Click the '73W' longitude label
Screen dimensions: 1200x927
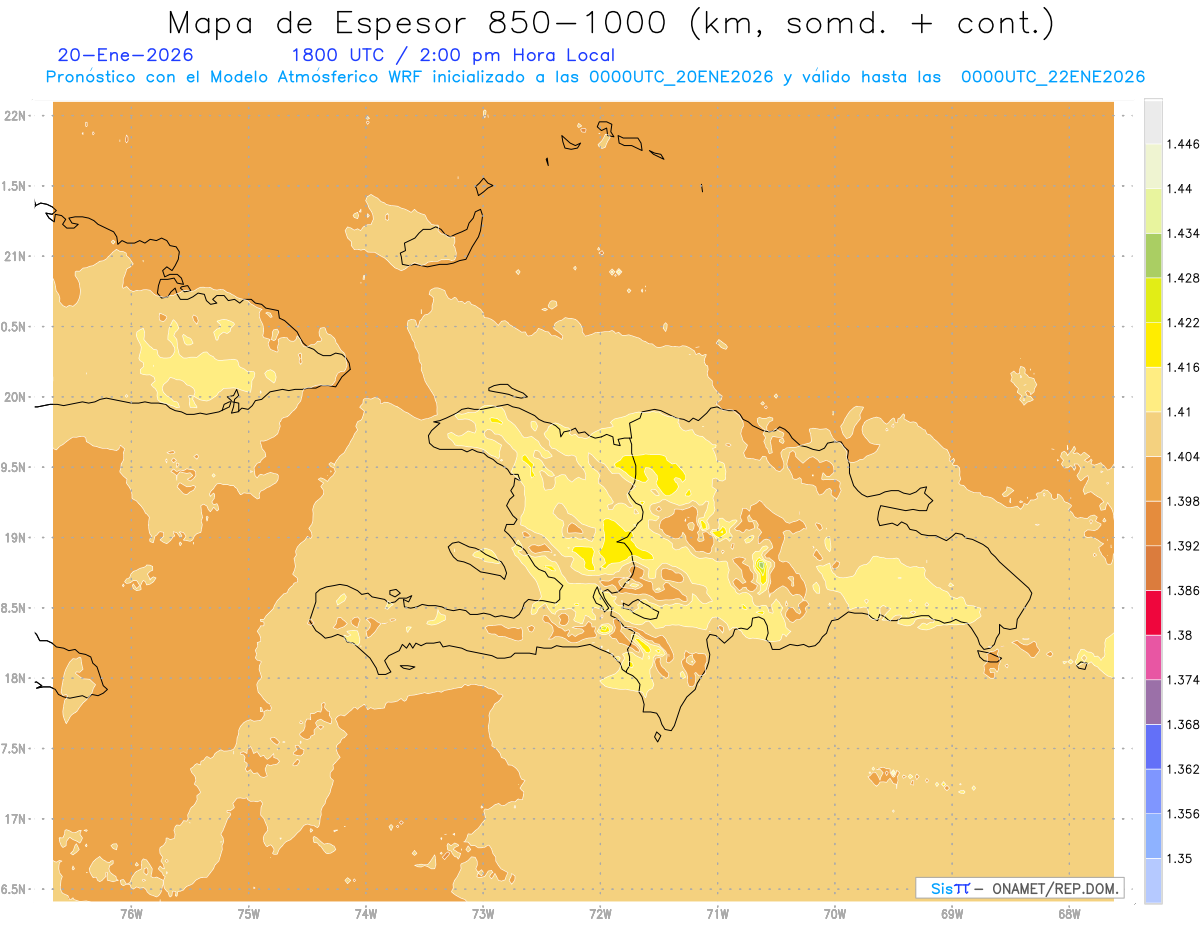coord(483,913)
